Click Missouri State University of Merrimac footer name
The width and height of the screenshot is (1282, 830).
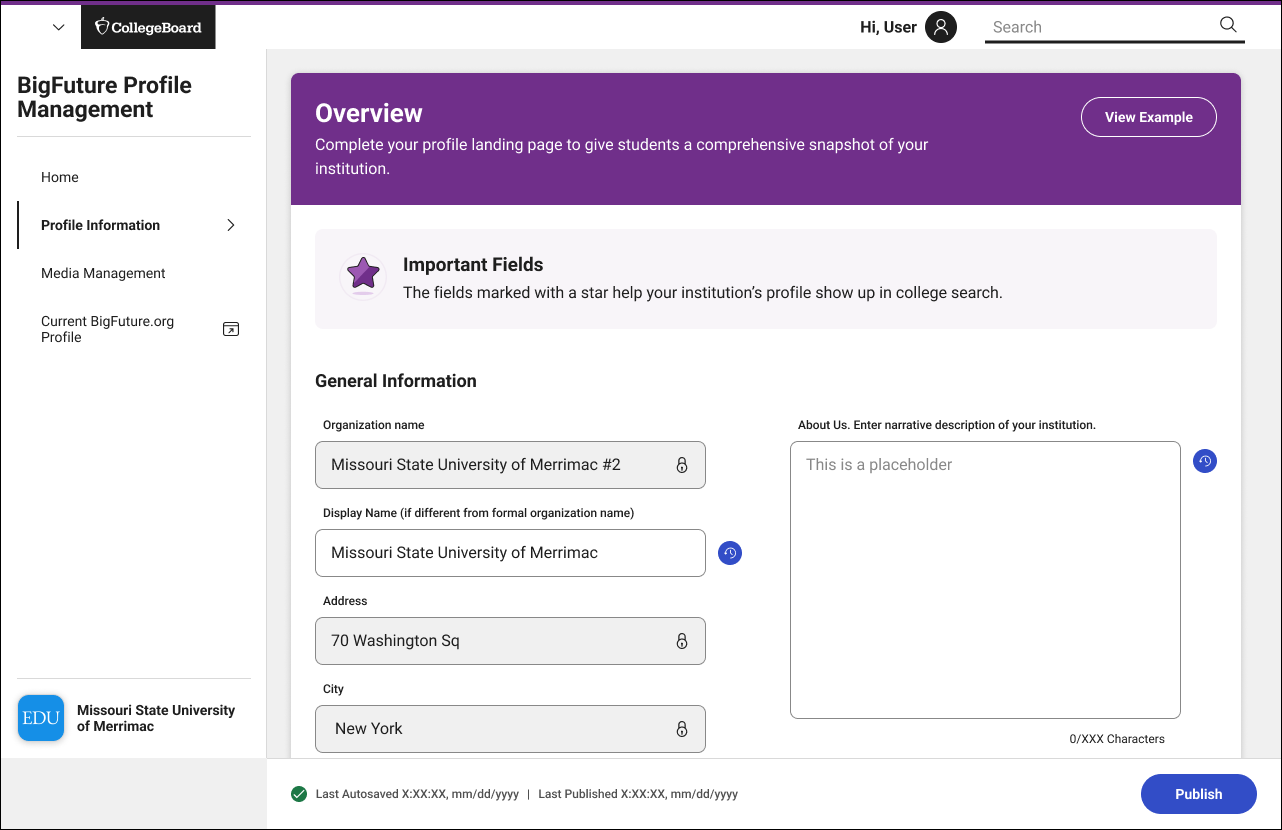click(x=156, y=718)
